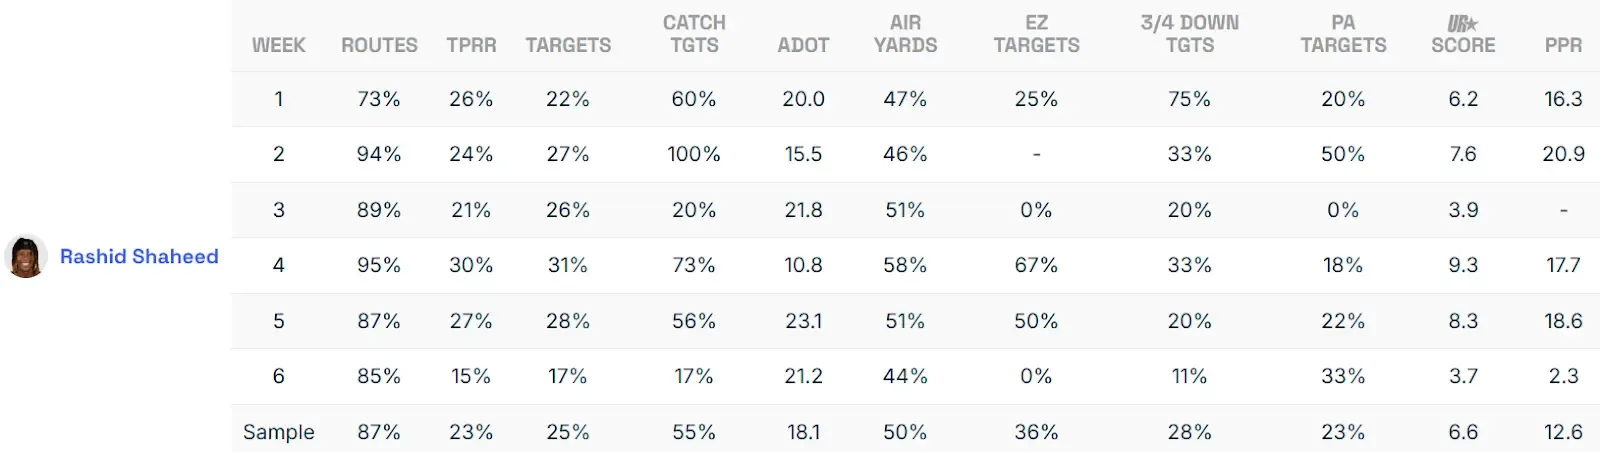The width and height of the screenshot is (1600, 452).
Task: Select the Sample summary row label
Action: (279, 432)
